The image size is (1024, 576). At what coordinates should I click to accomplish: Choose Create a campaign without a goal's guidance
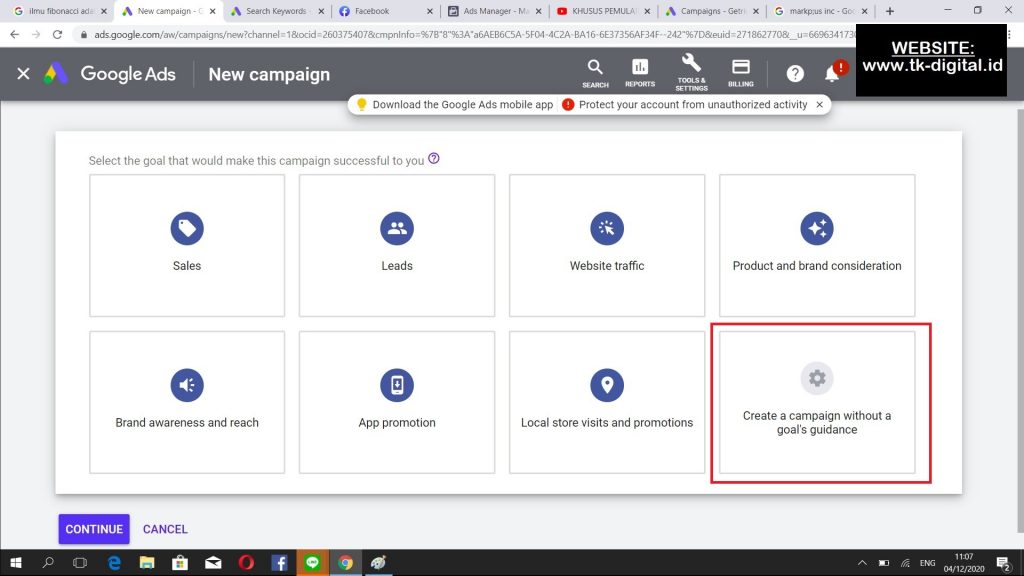(x=817, y=402)
